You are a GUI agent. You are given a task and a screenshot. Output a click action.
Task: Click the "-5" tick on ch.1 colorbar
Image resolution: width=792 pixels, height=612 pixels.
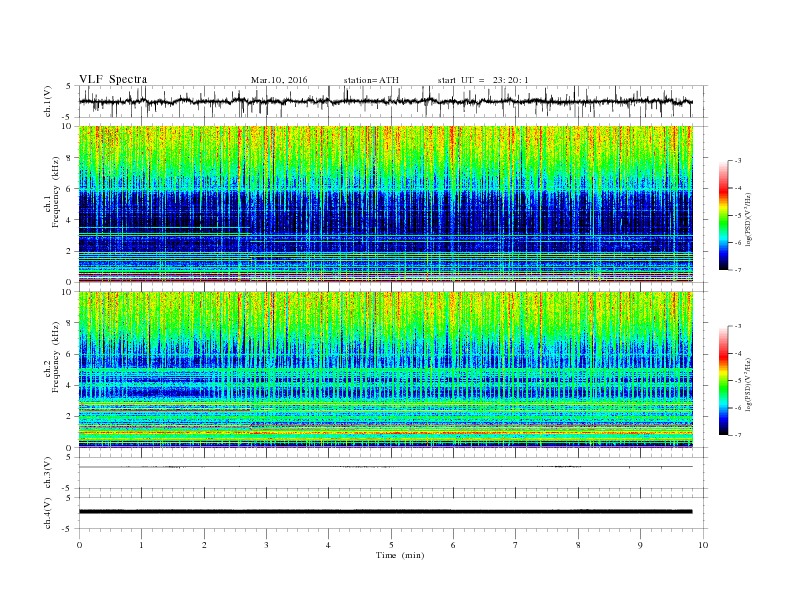tap(737, 215)
